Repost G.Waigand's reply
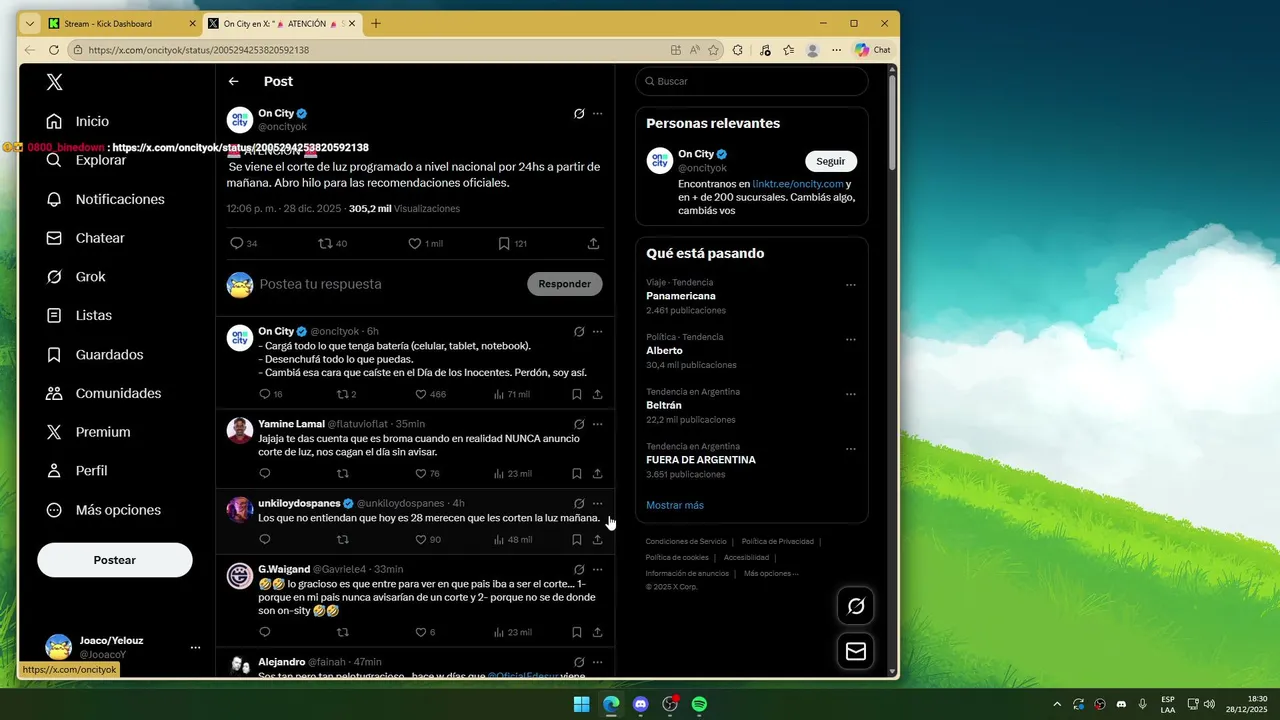Image resolution: width=1280 pixels, height=720 pixels. point(343,632)
